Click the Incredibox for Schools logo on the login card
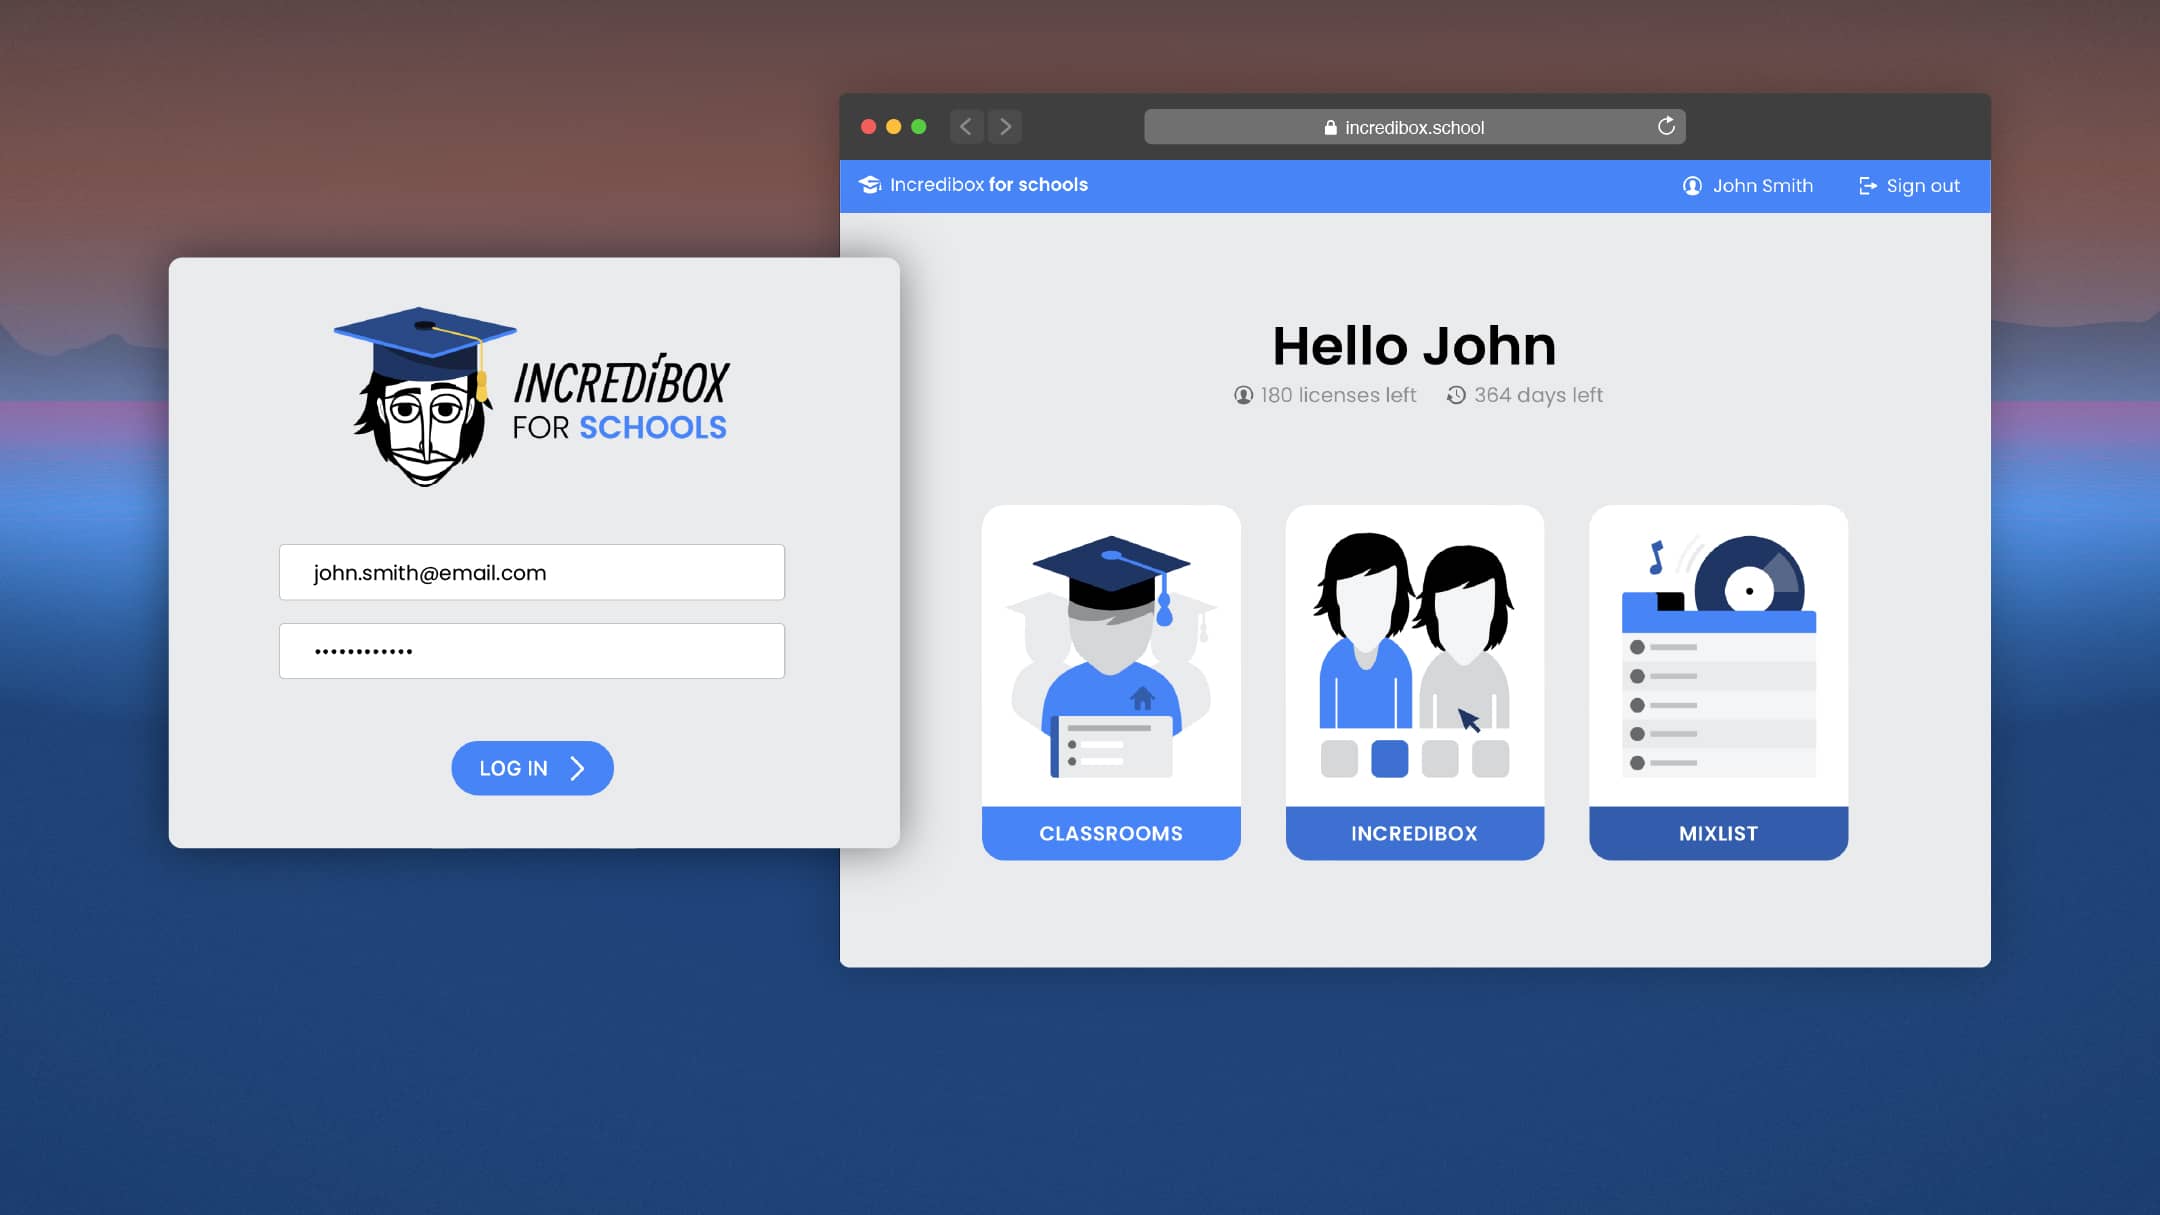The height and width of the screenshot is (1215, 2160). click(x=530, y=395)
